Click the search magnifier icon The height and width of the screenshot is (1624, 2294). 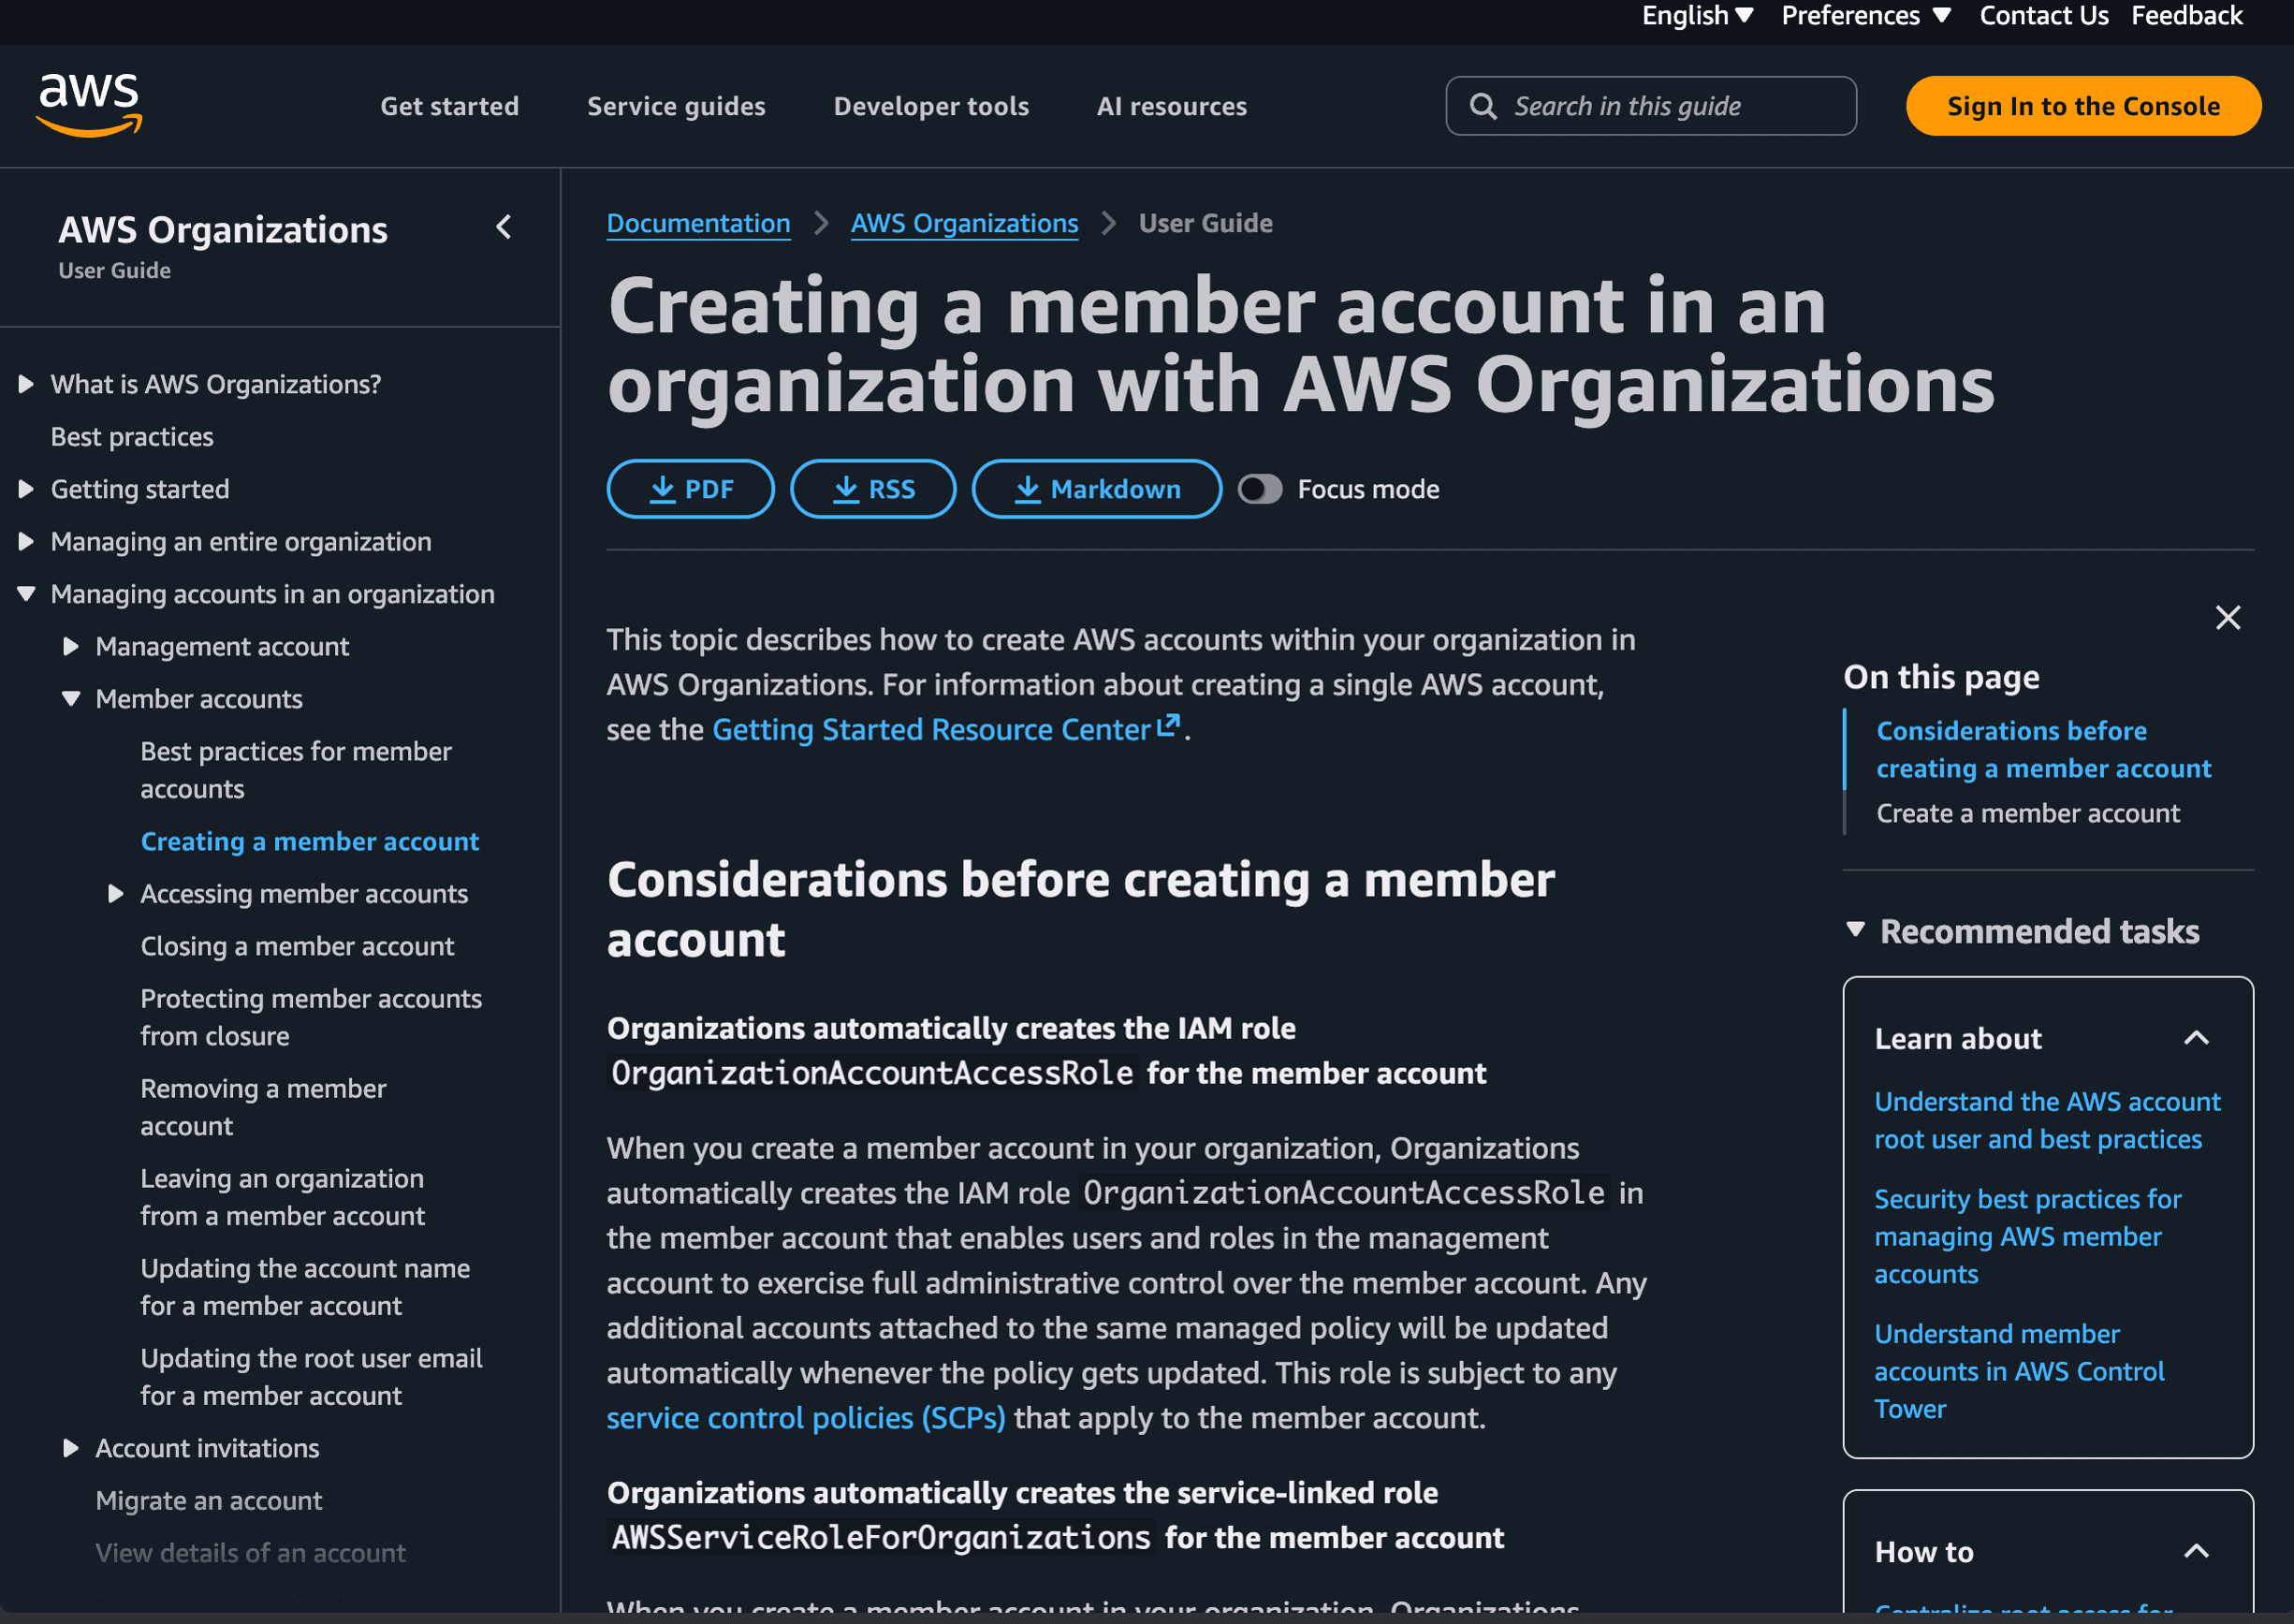(1483, 106)
